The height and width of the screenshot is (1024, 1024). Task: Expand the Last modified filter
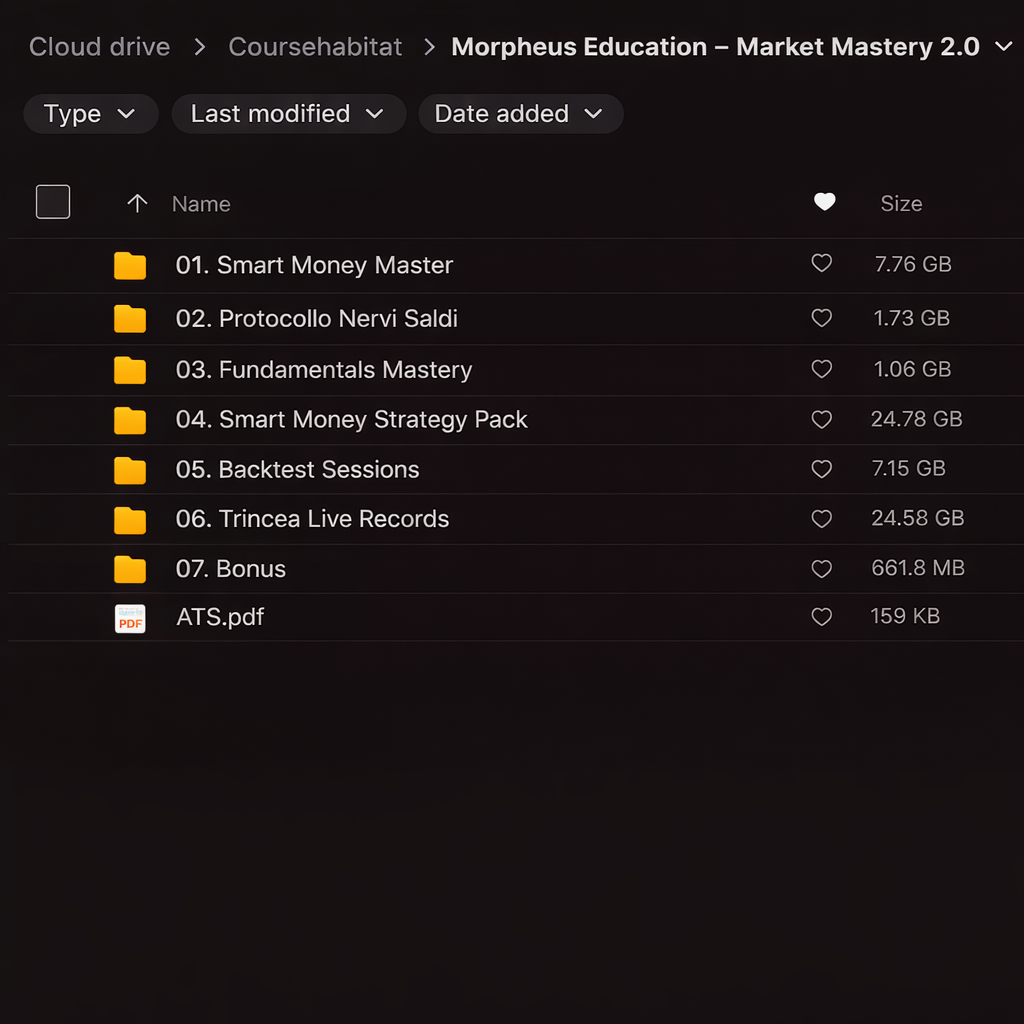[288, 114]
